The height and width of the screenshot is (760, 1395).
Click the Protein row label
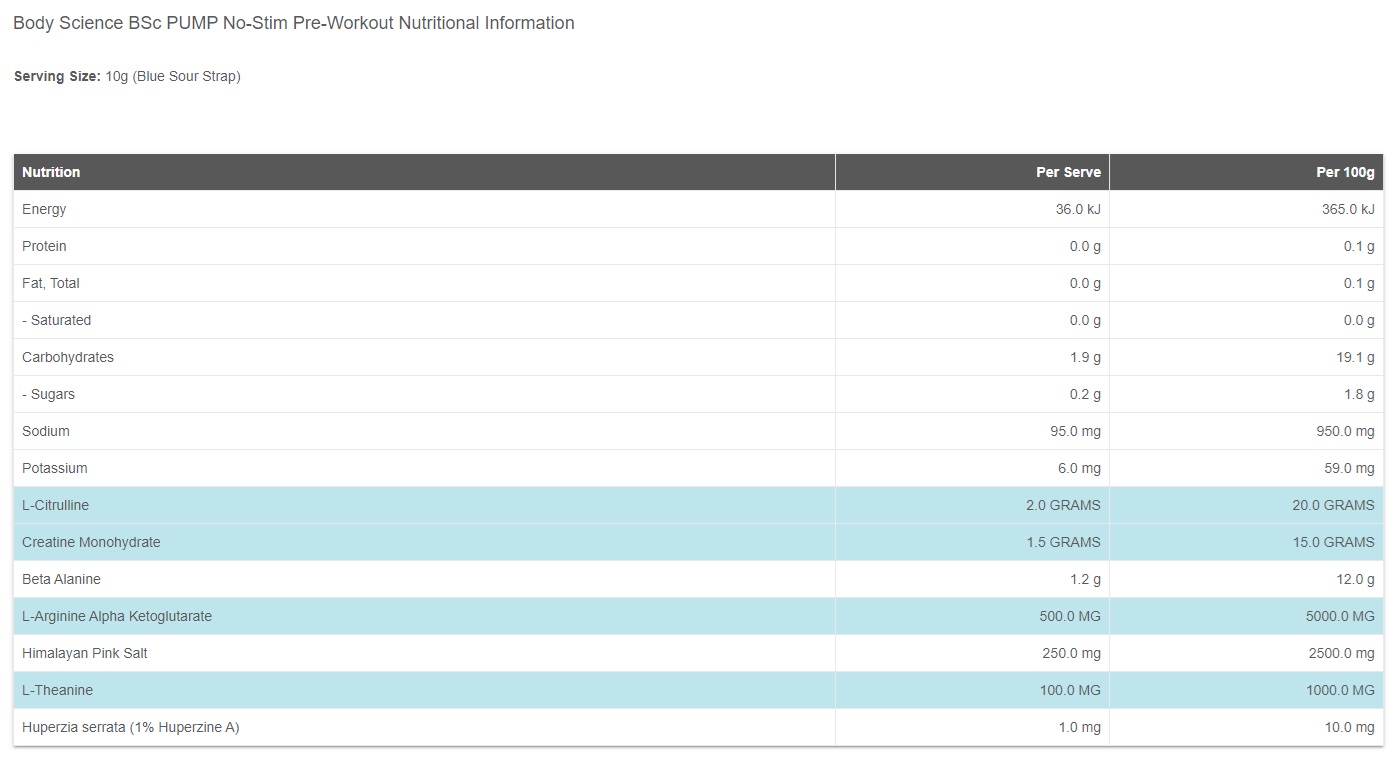44,246
